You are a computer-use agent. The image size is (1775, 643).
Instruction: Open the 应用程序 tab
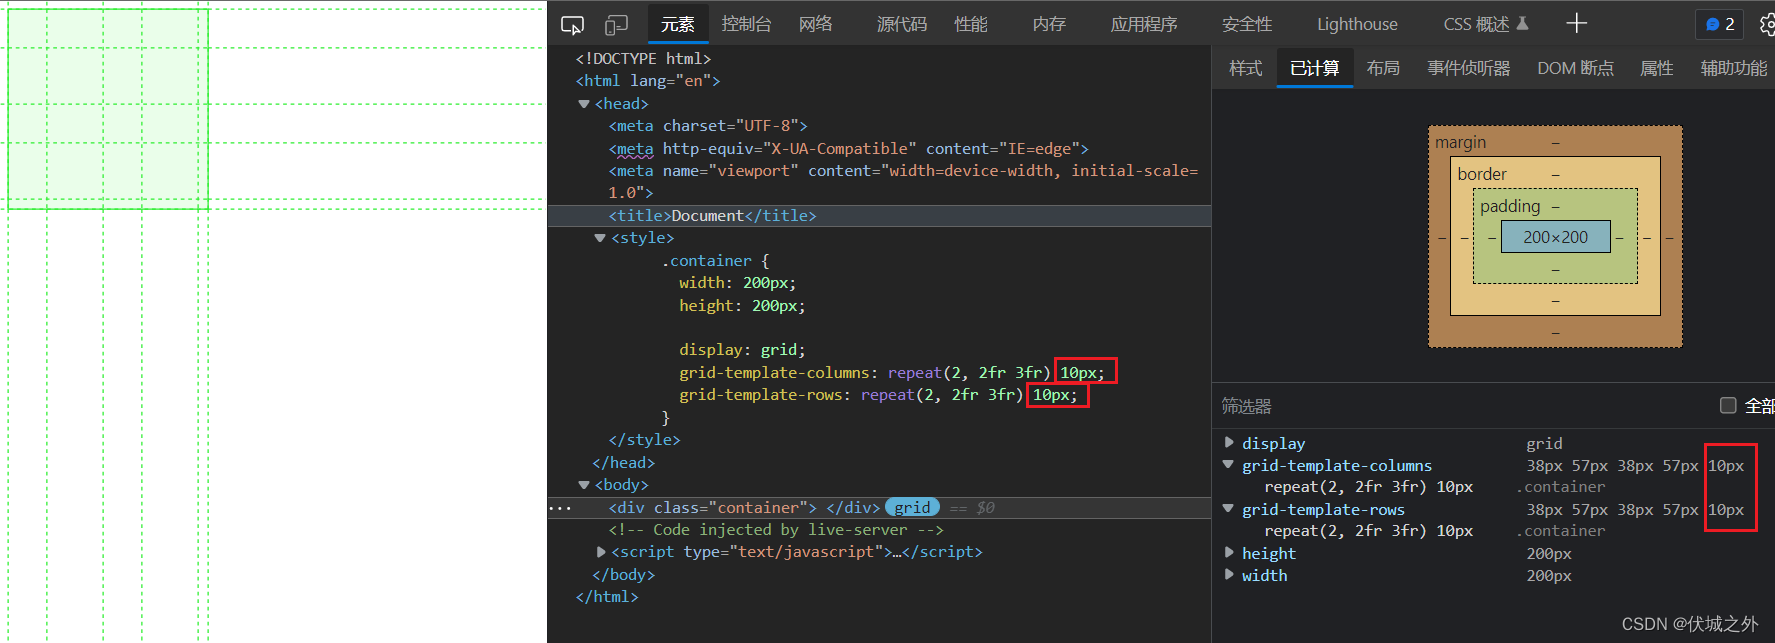click(x=1143, y=24)
